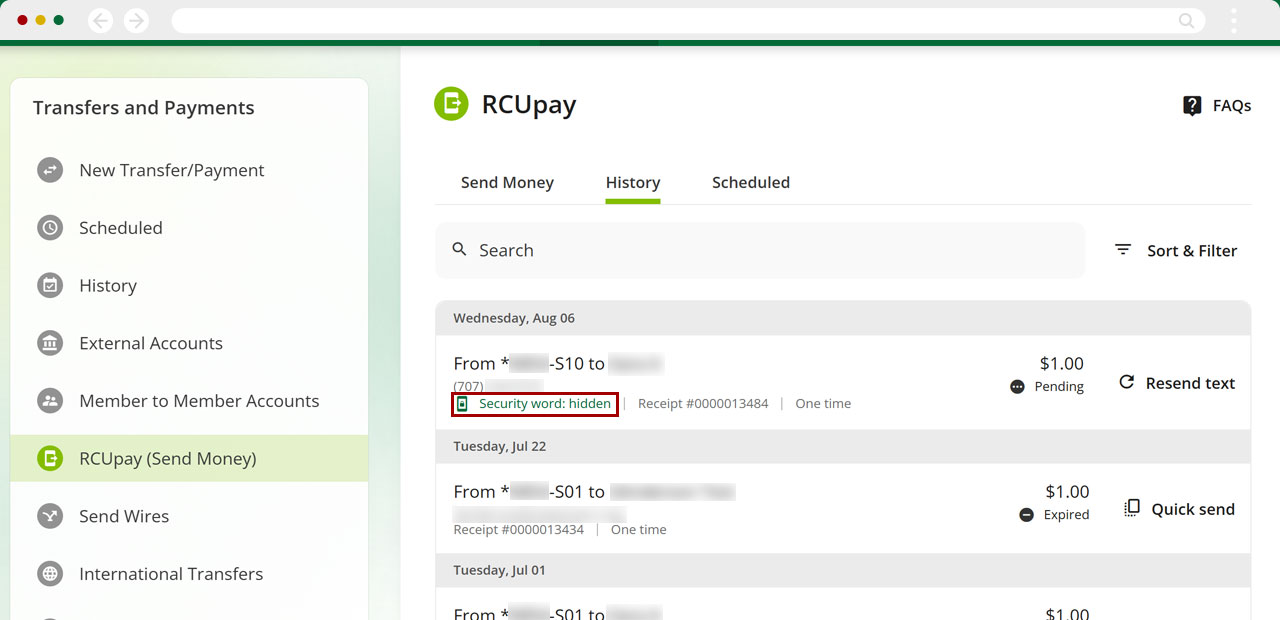Click the Tuesday, Jul 22 date header
This screenshot has height=620, width=1280.
(x=500, y=446)
